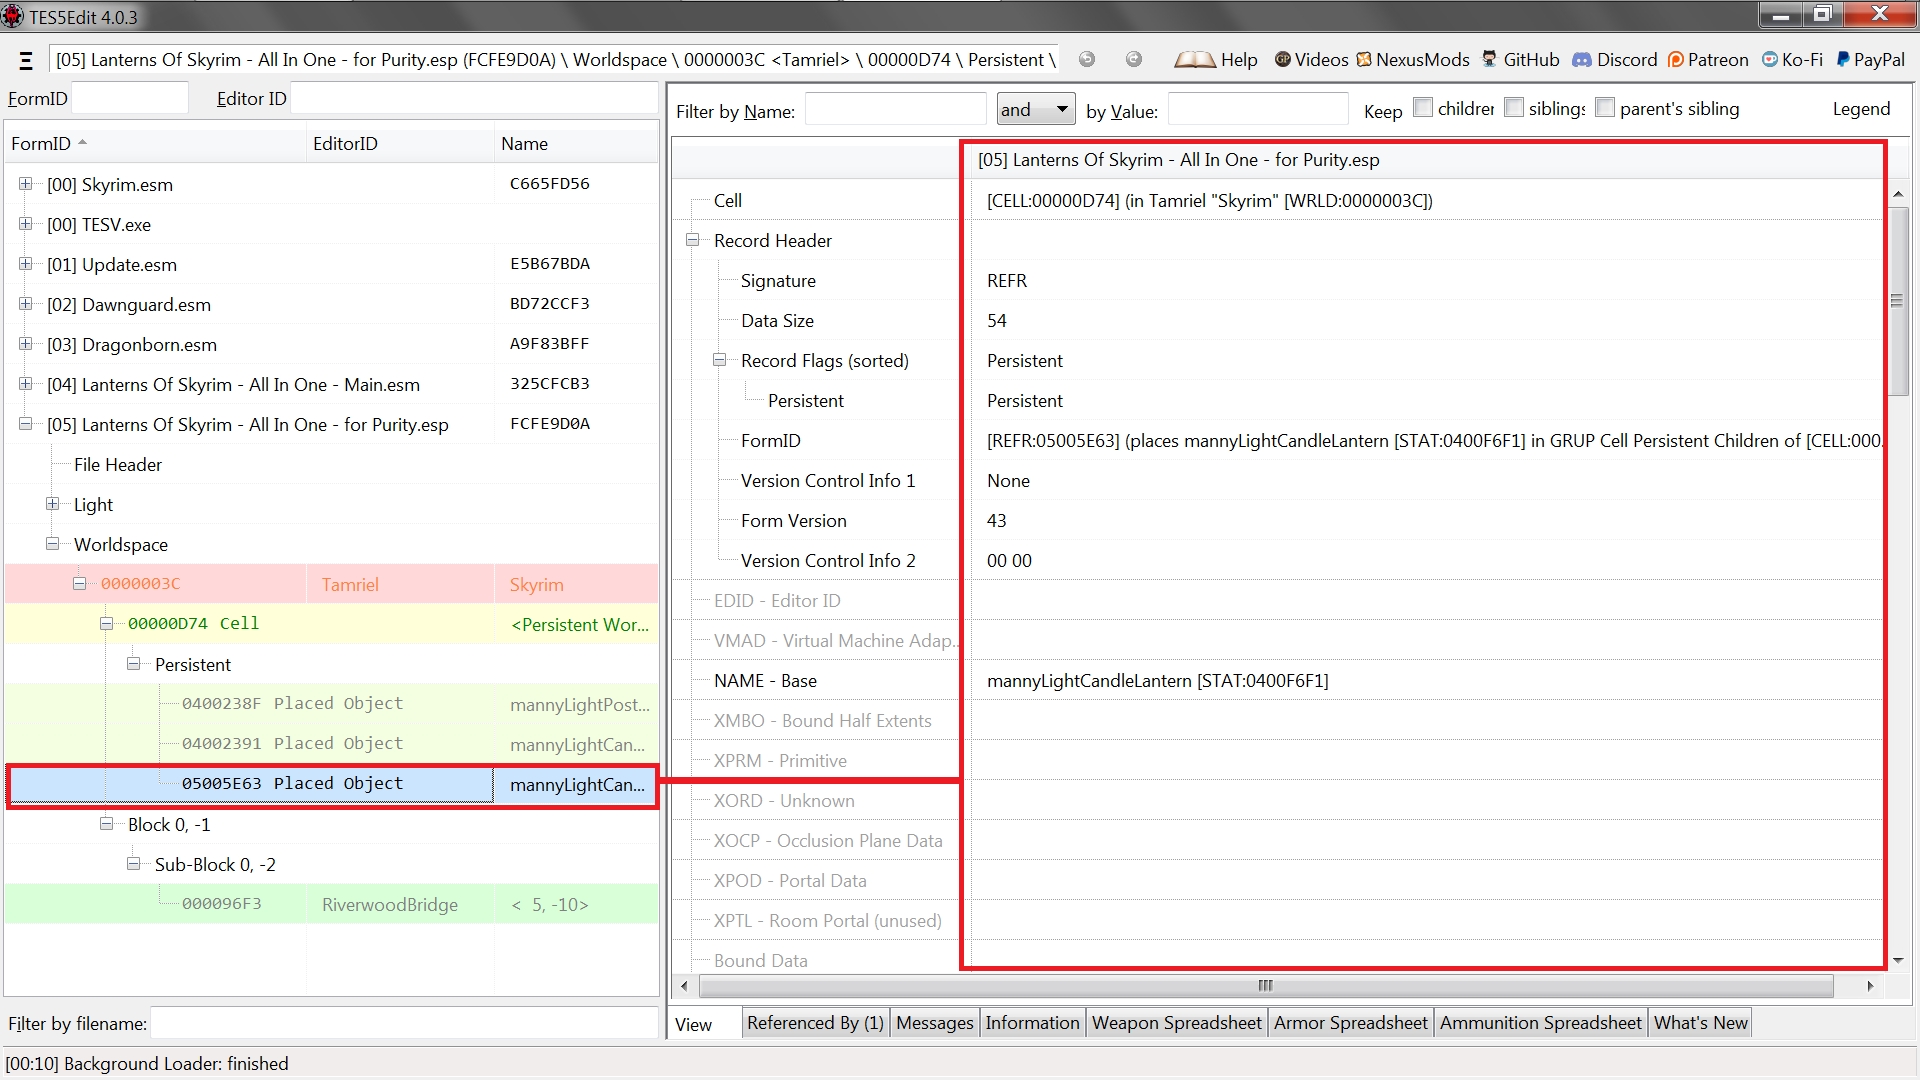Switch to the Referenced By (1) tab
This screenshot has height=1080, width=1920.
click(x=815, y=1023)
